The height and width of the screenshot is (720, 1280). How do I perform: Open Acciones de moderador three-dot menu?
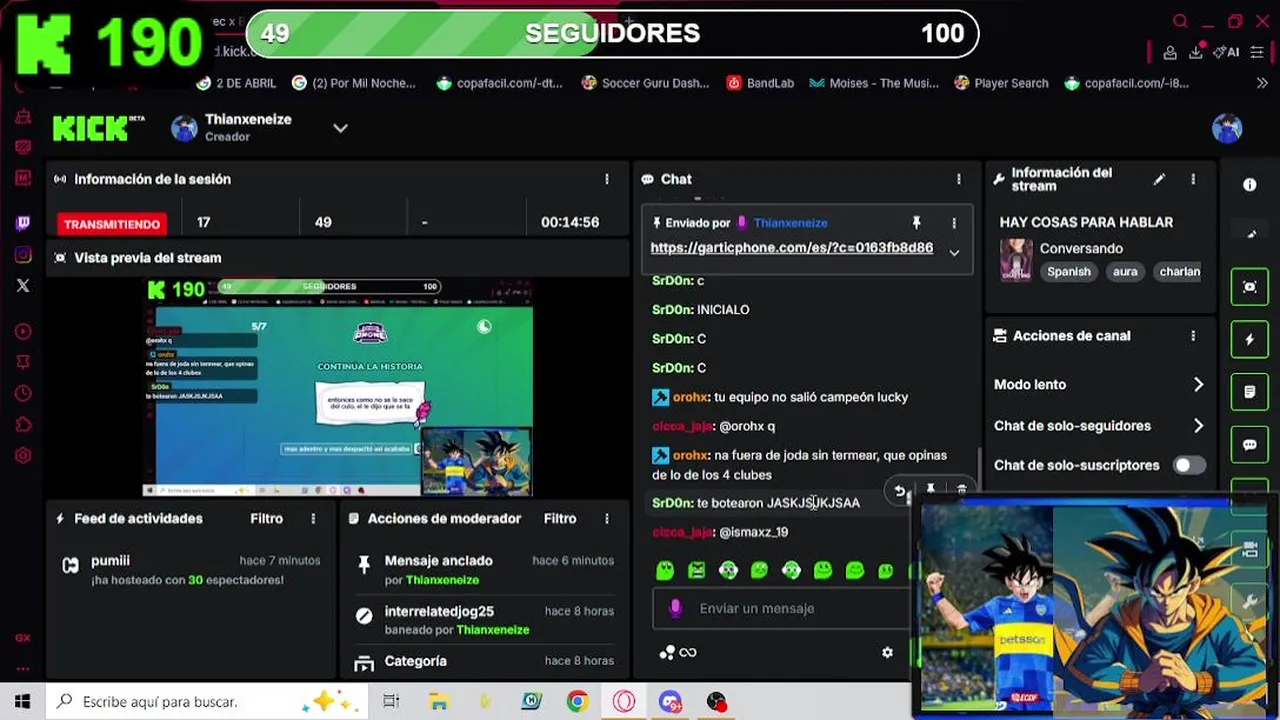pos(606,518)
